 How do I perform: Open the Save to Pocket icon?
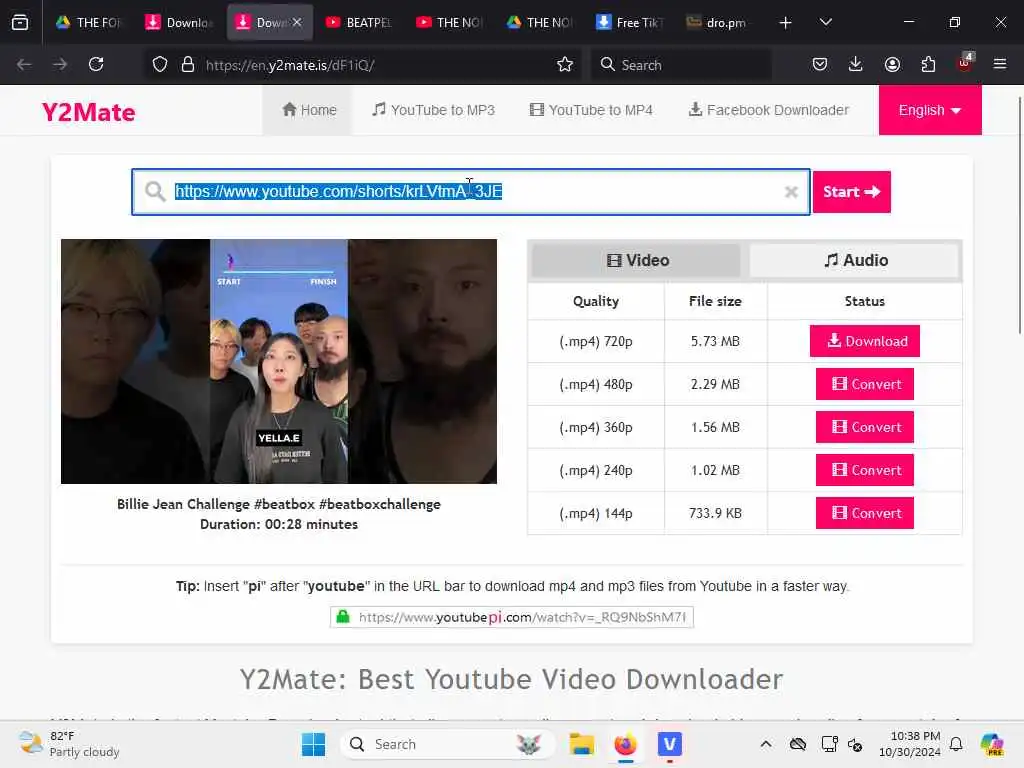pos(820,64)
